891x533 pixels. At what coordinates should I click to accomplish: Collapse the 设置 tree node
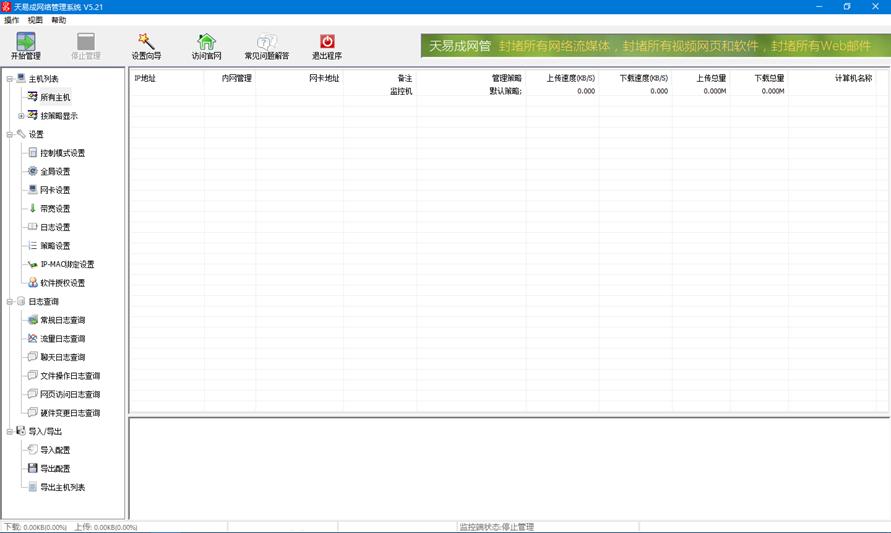click(x=10, y=135)
